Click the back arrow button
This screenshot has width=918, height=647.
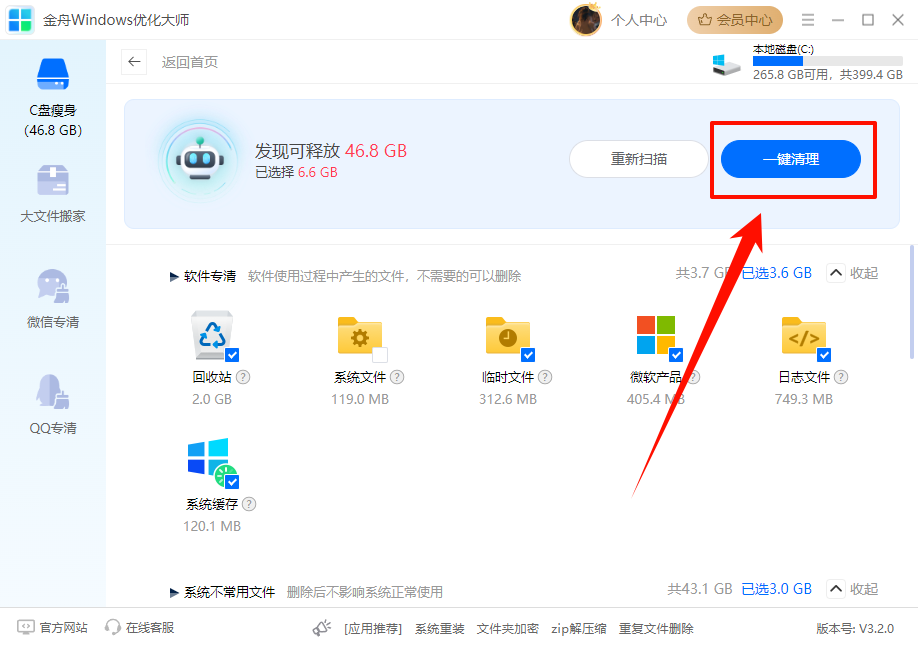point(134,61)
